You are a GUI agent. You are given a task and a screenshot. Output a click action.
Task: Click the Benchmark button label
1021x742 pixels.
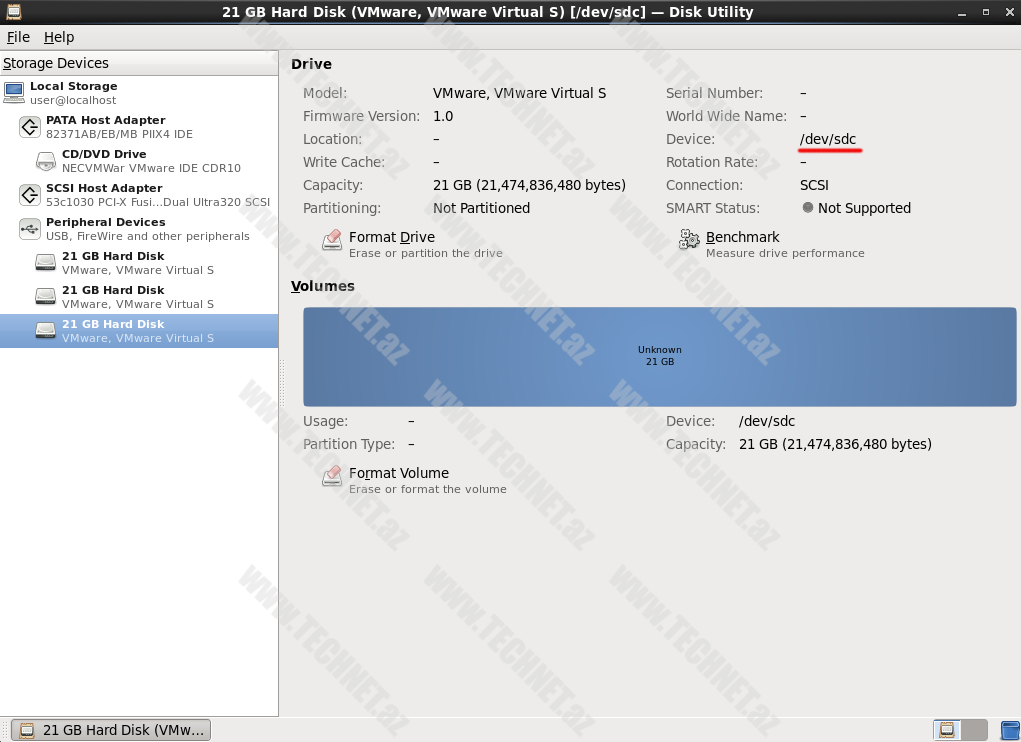pyautogui.click(x=742, y=237)
